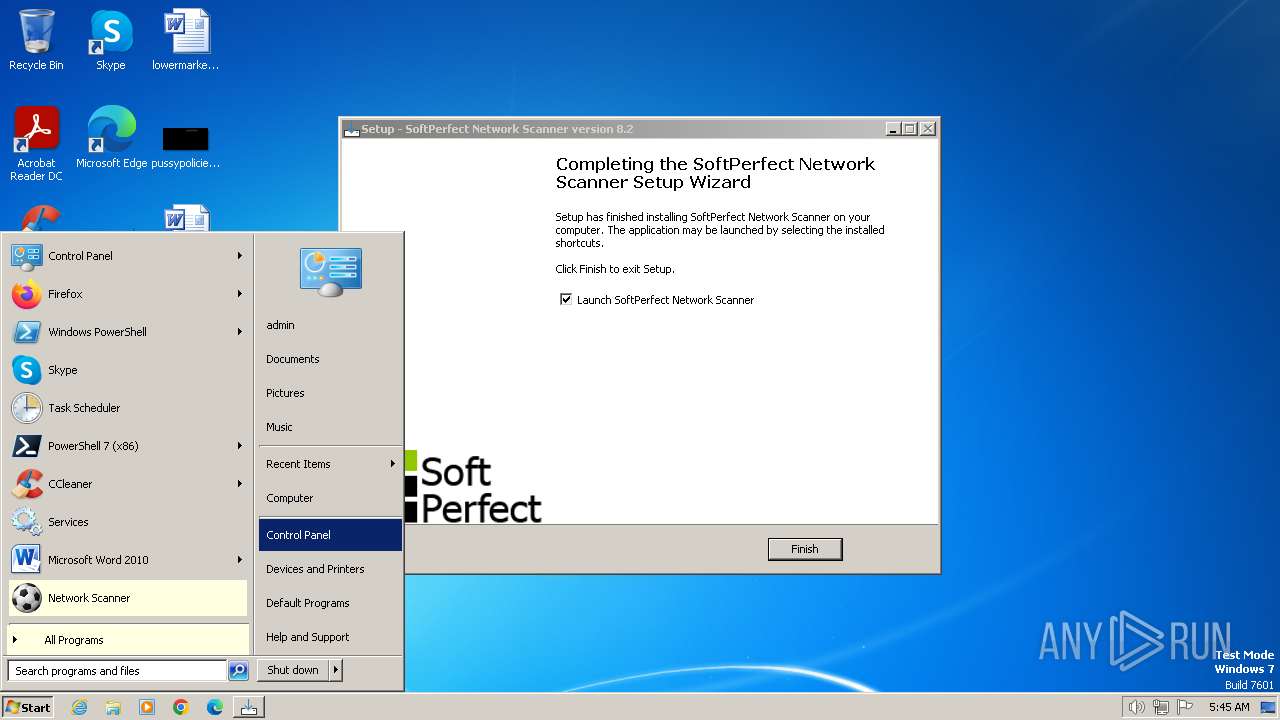Click taskbar clock showing 5:45 AM
Screen dimensions: 1280x720
[x=1229, y=707]
